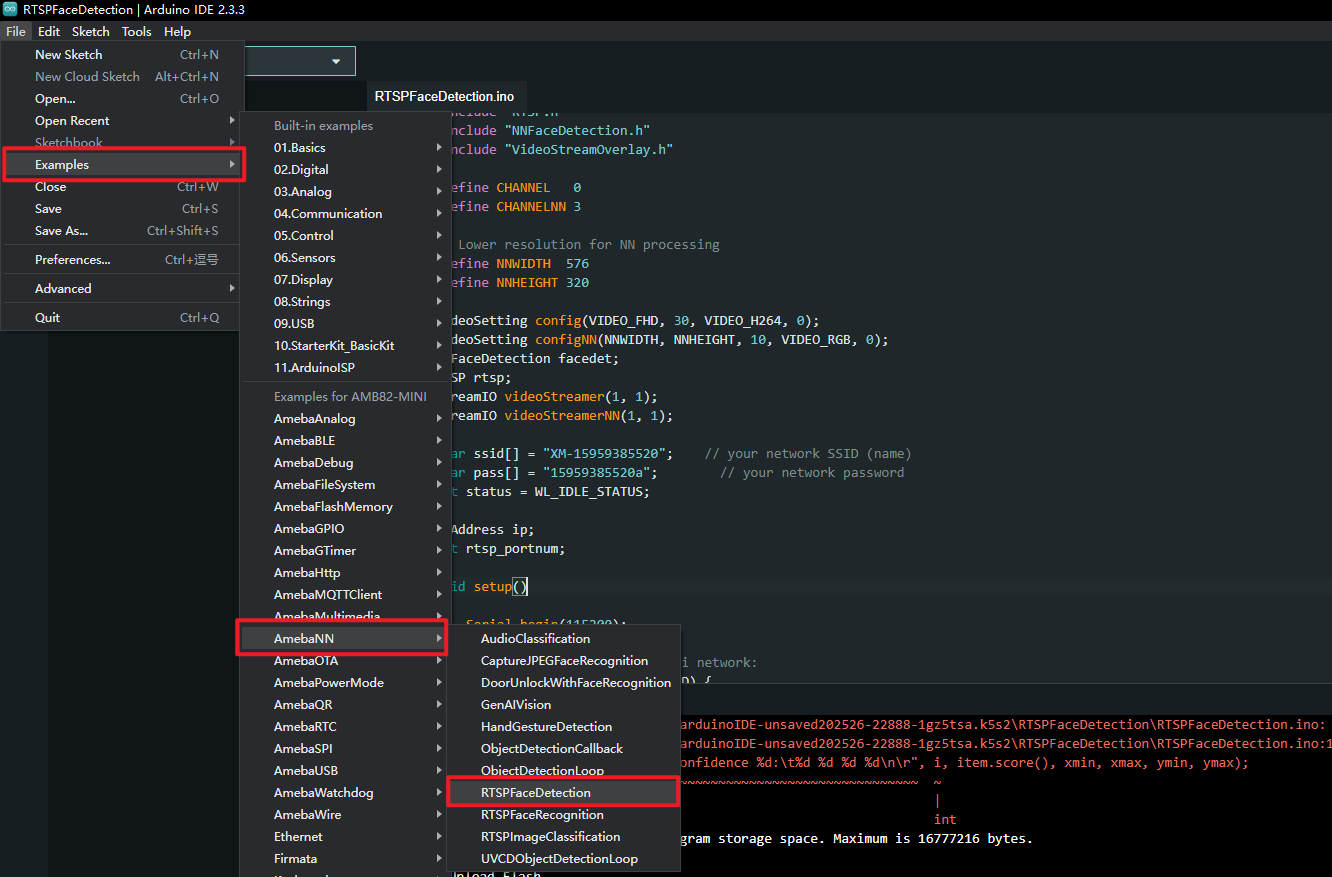Image resolution: width=1332 pixels, height=877 pixels.
Task: Open the AudioClassification example
Action: click(563, 639)
